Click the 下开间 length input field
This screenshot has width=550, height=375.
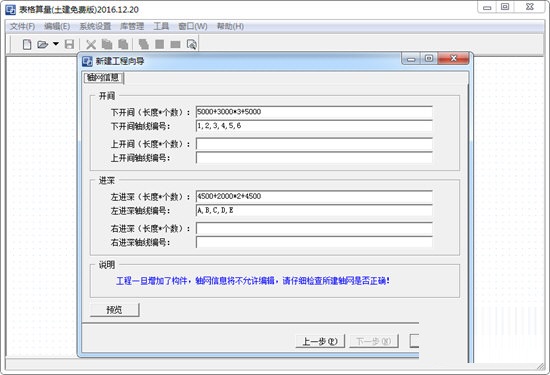tap(314, 112)
